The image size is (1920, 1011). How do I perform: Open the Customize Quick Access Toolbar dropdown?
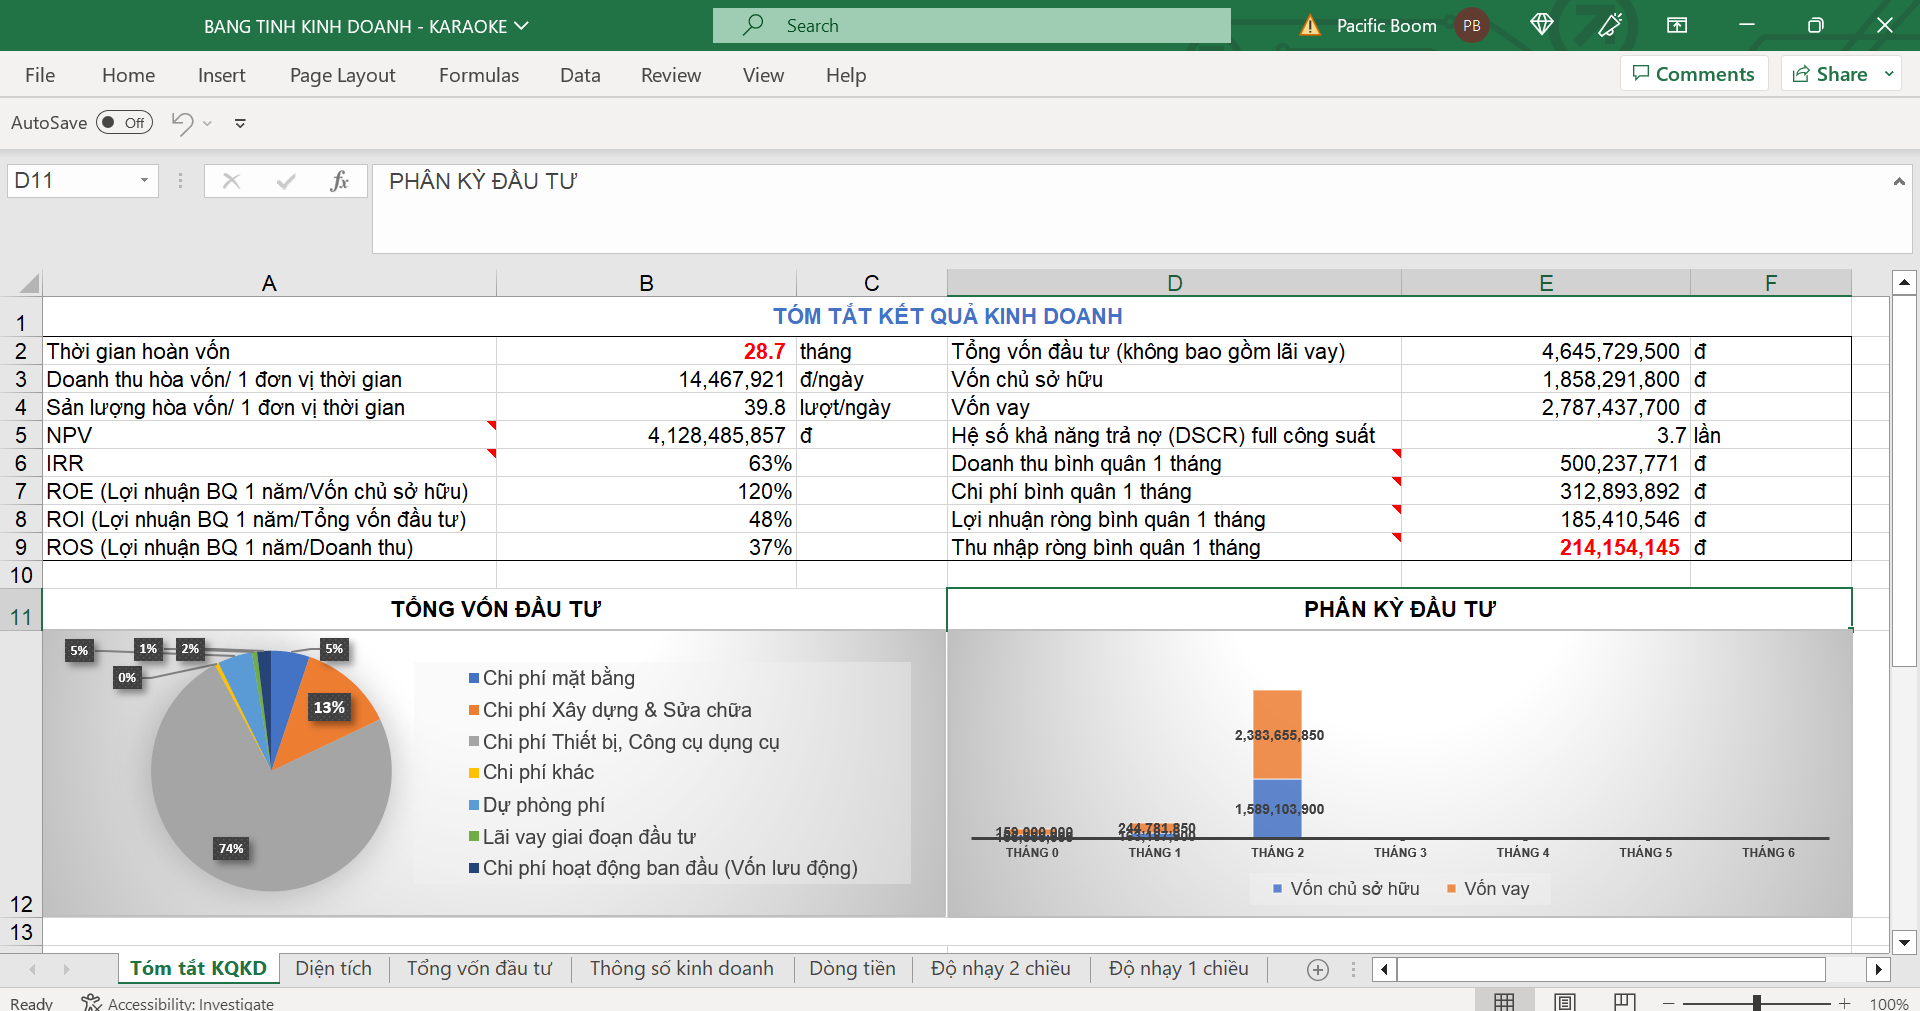tap(240, 124)
